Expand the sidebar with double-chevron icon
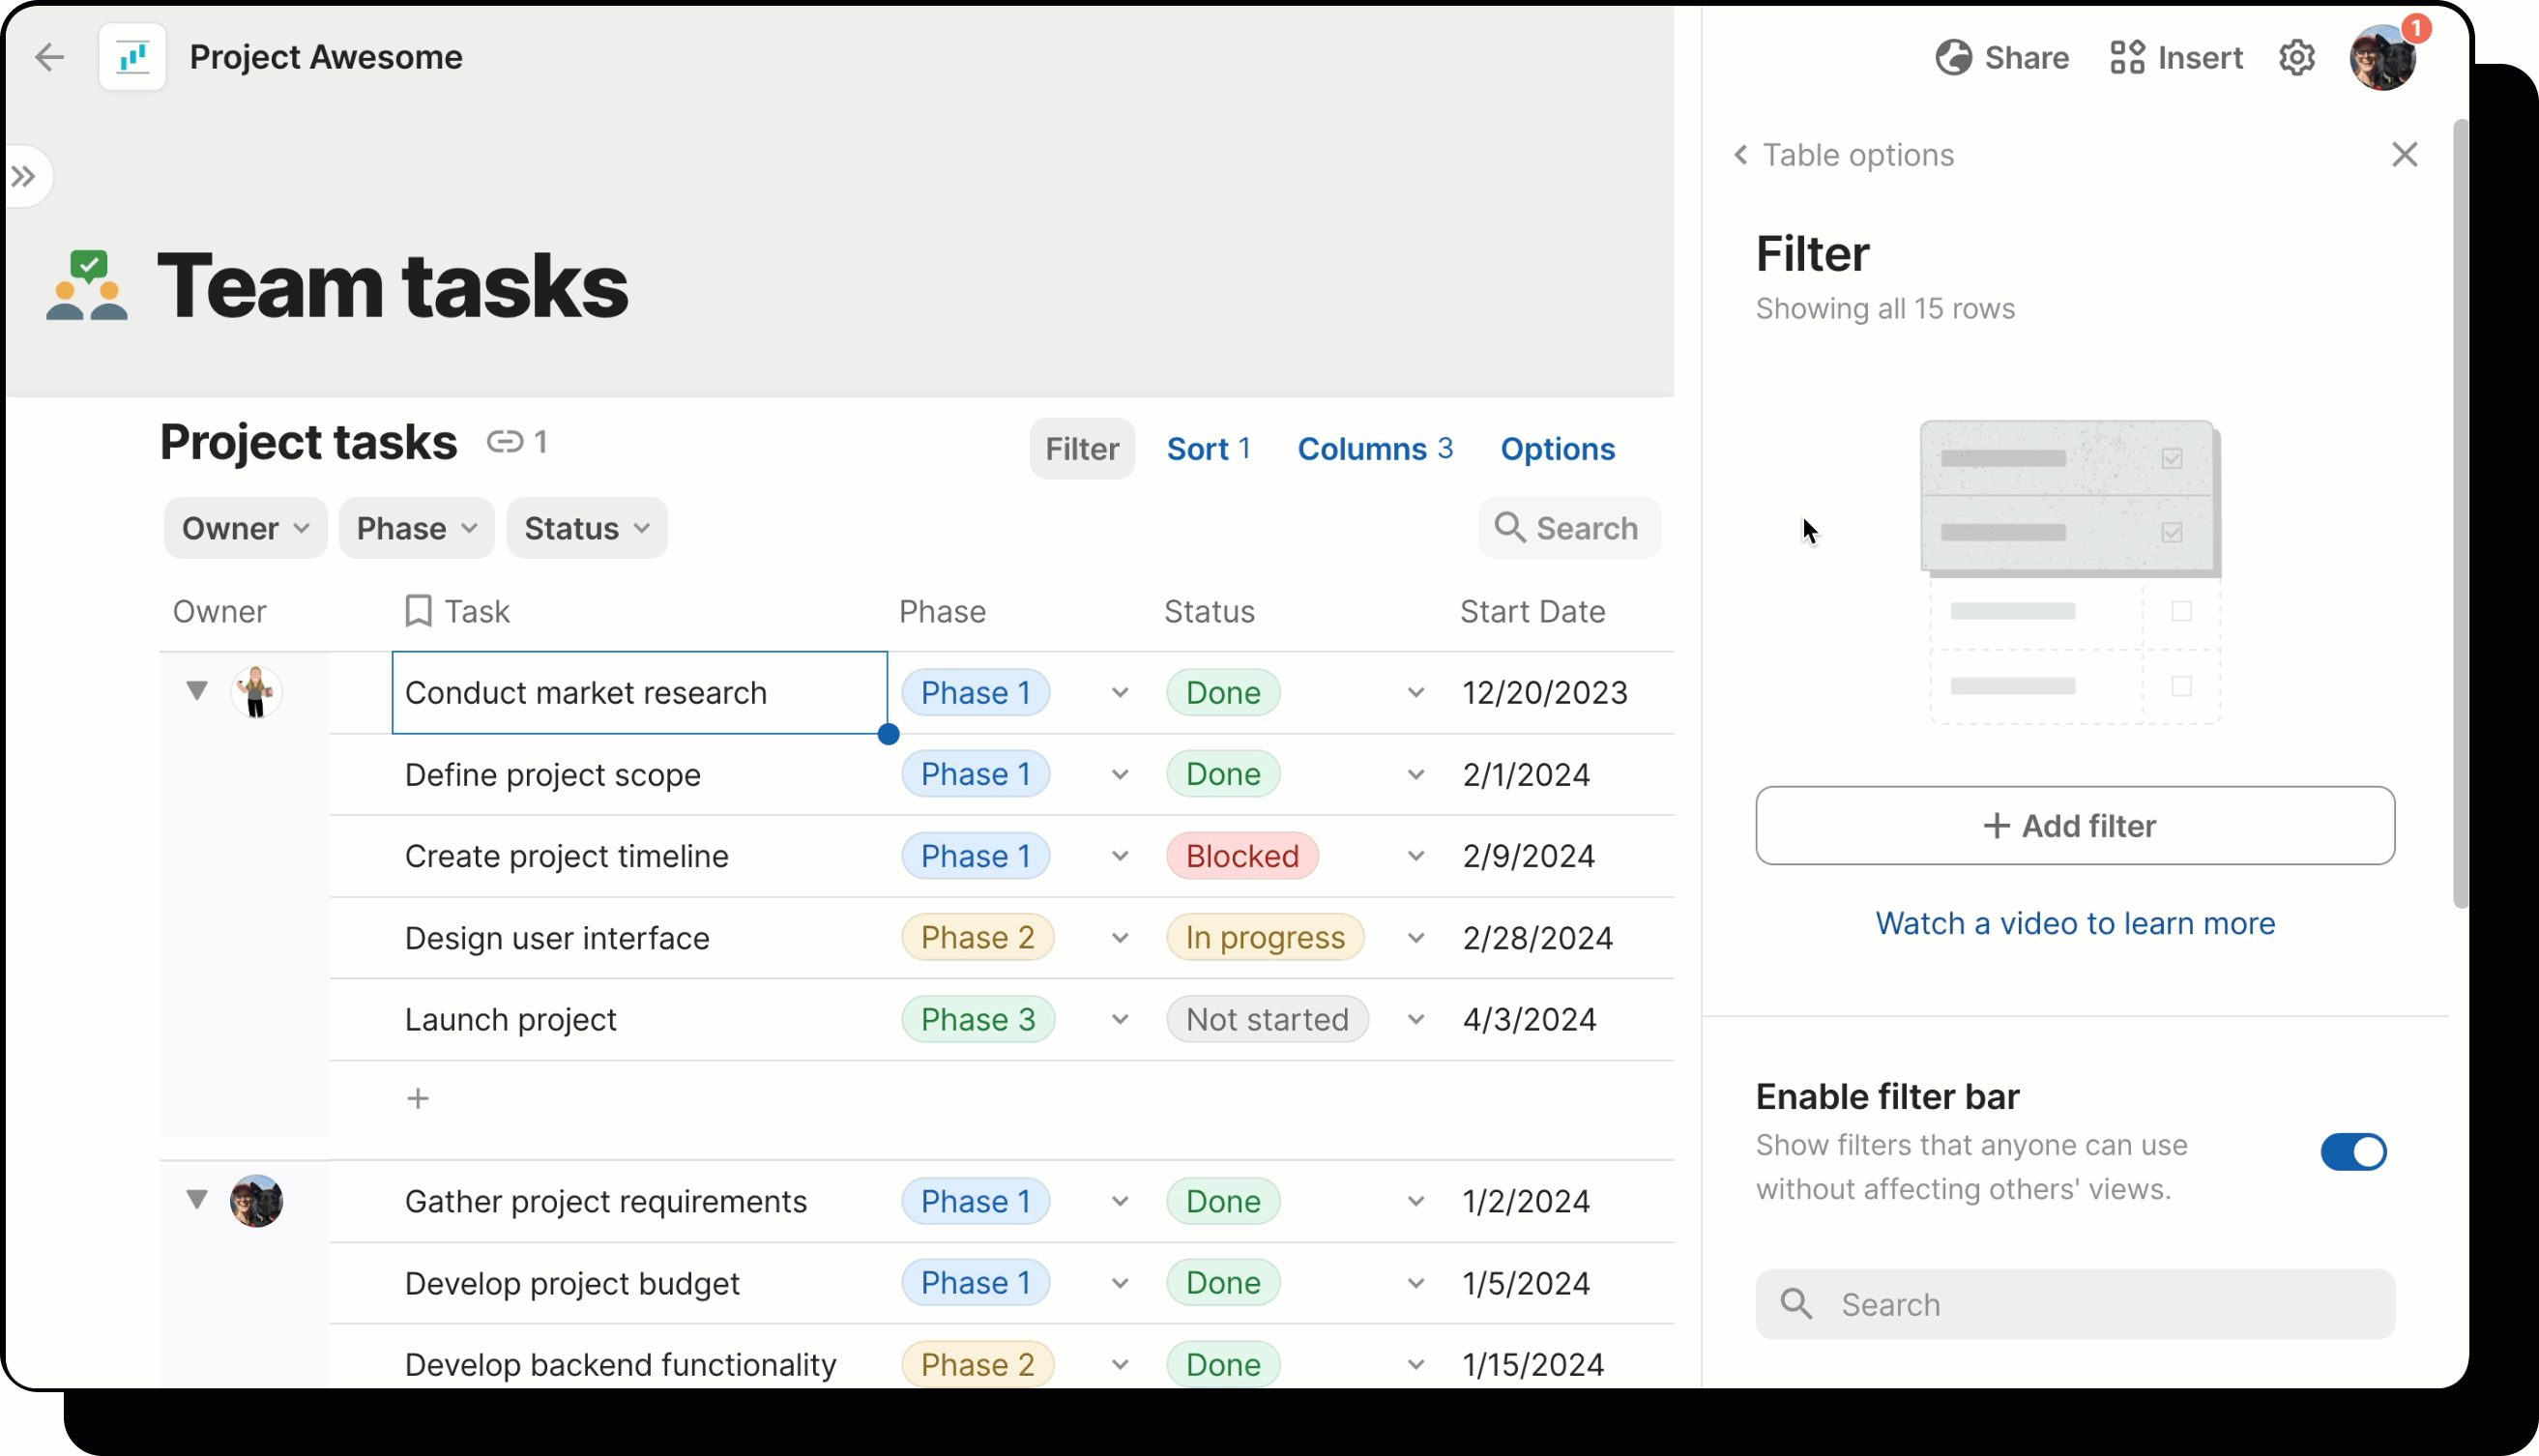 pyautogui.click(x=24, y=177)
